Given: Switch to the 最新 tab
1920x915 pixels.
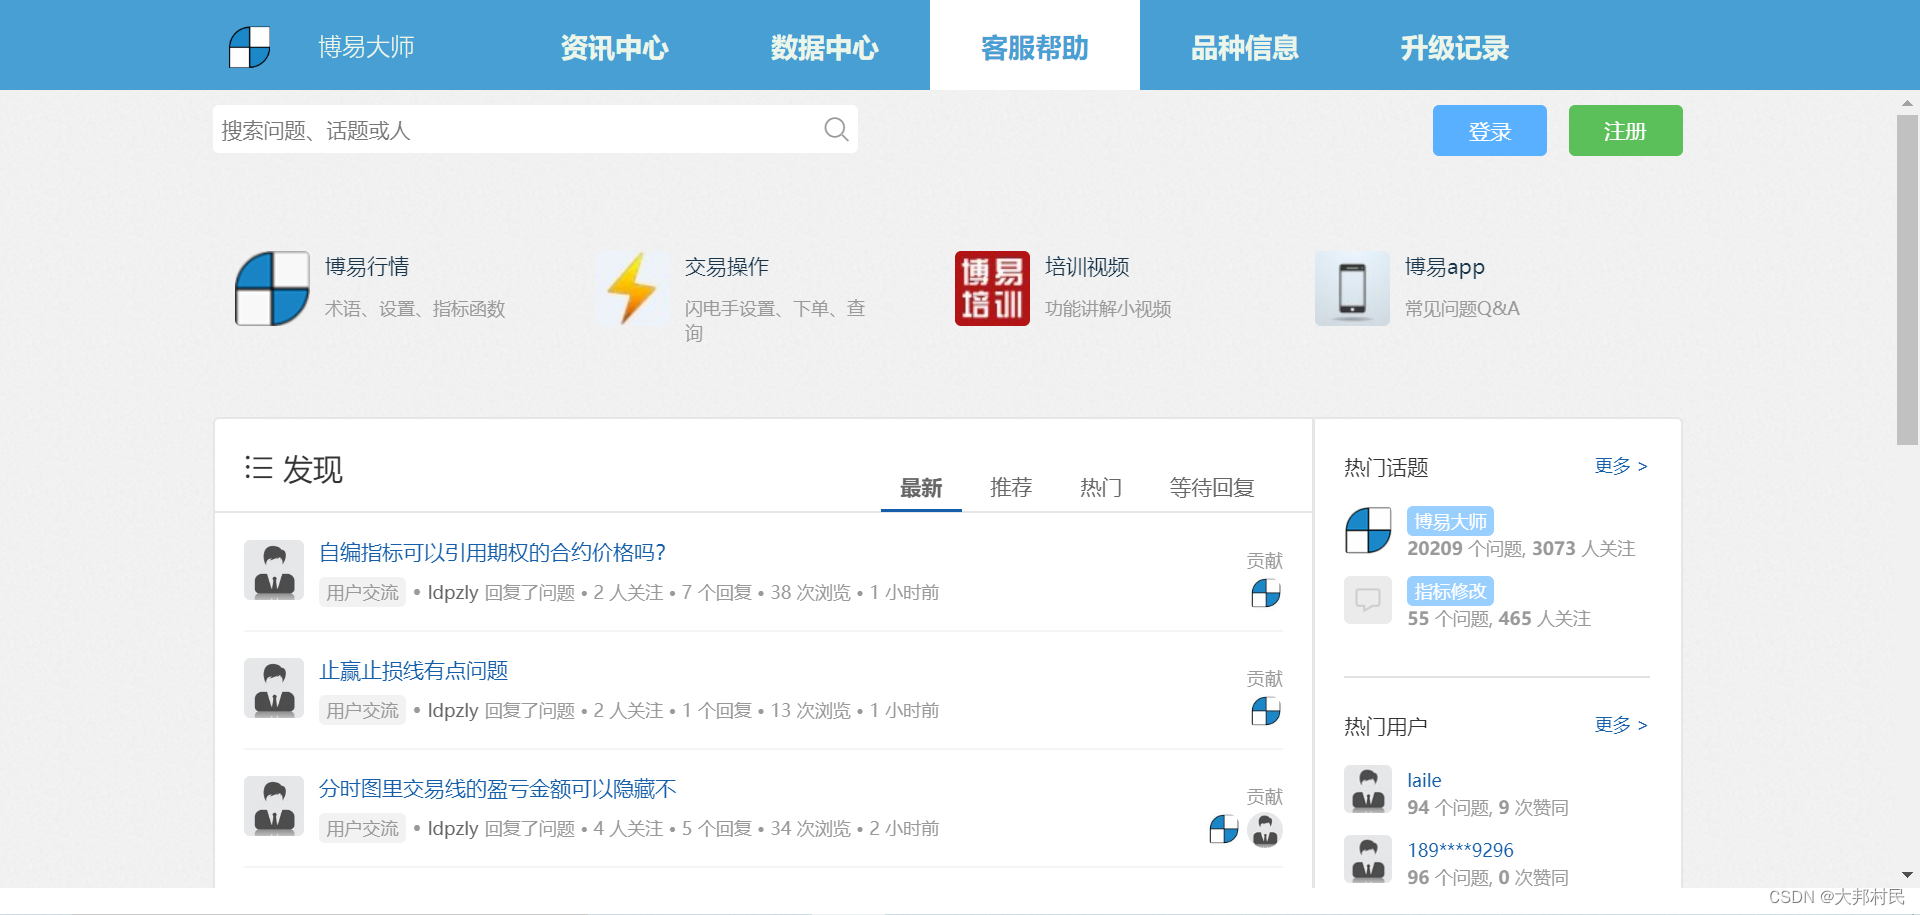Looking at the screenshot, I should pos(921,487).
